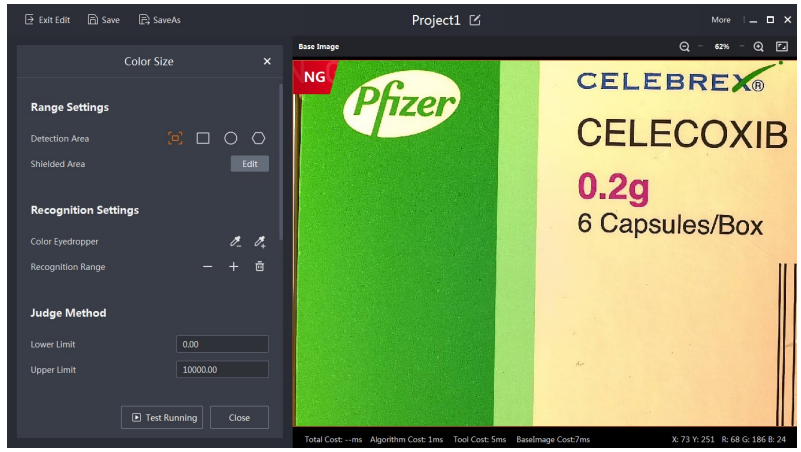Rename the project via the edit pencil icon

click(x=475, y=20)
